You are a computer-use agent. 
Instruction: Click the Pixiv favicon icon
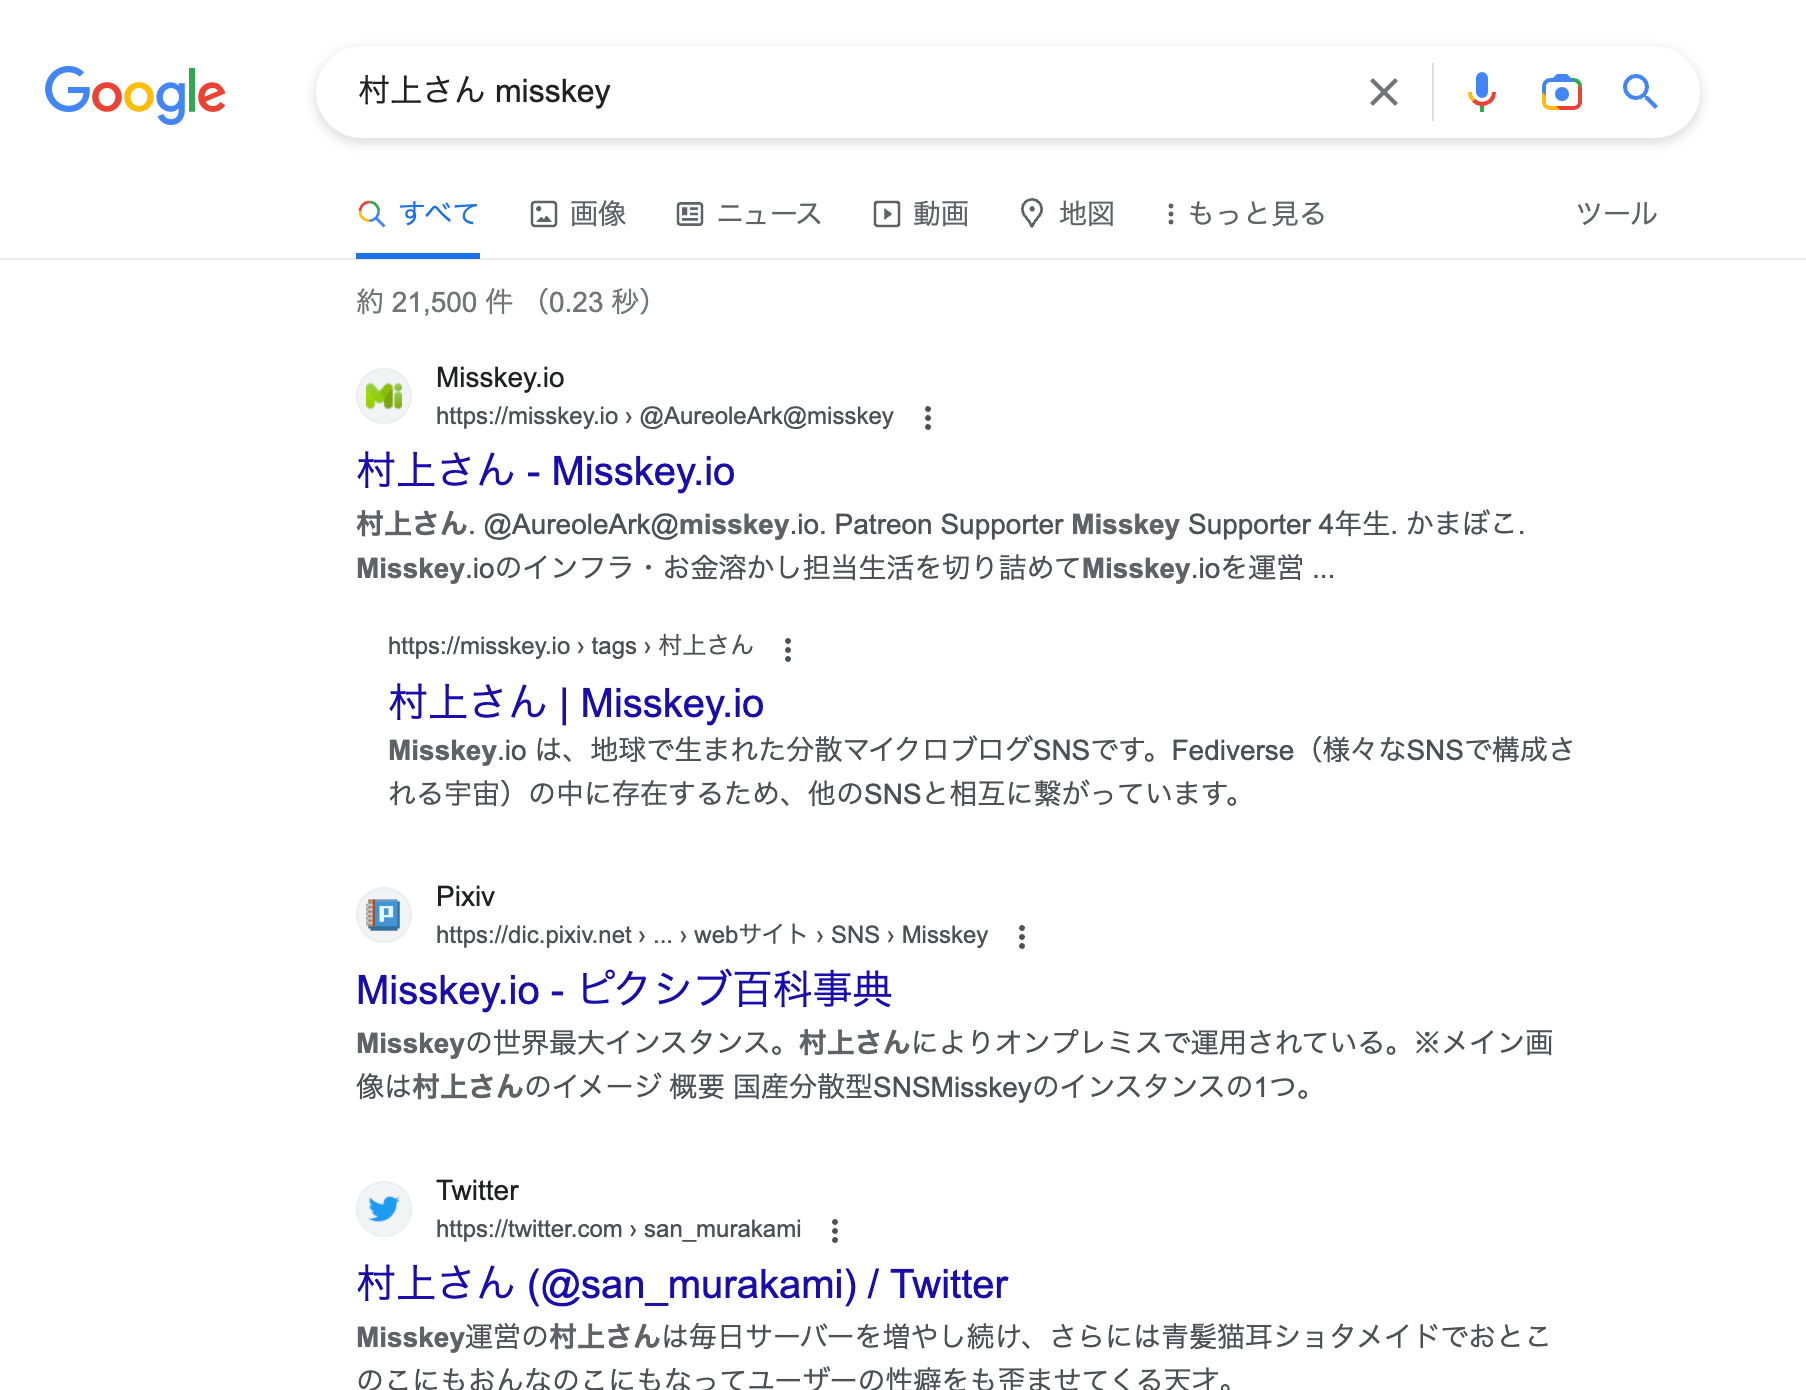(384, 914)
